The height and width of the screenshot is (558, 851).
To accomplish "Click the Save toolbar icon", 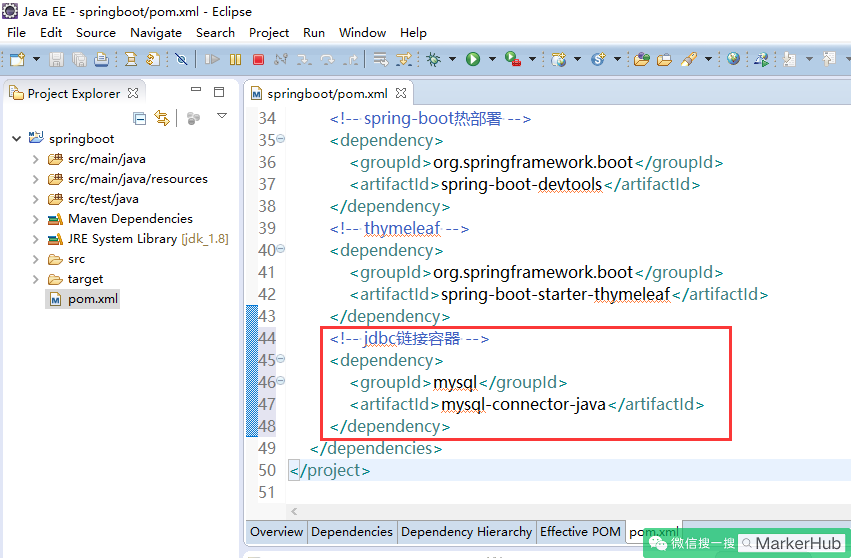I will click(x=56, y=59).
